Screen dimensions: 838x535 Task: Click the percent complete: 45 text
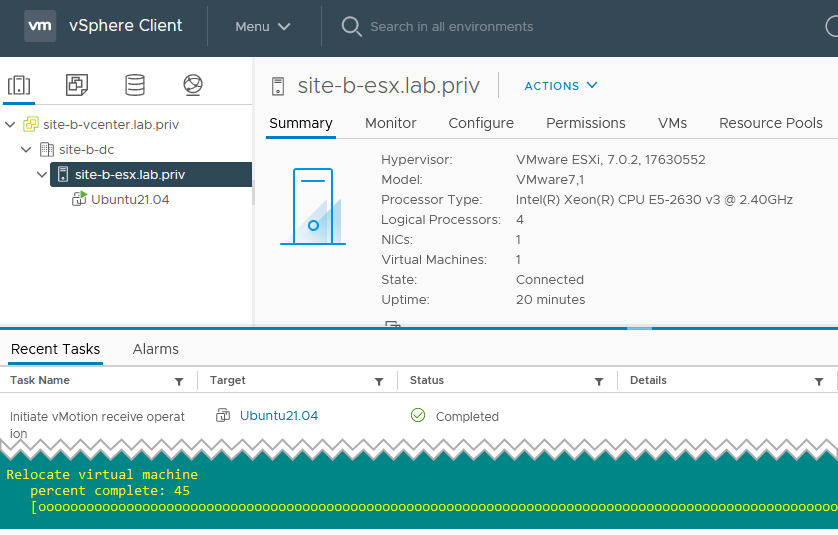pyautogui.click(x=110, y=491)
